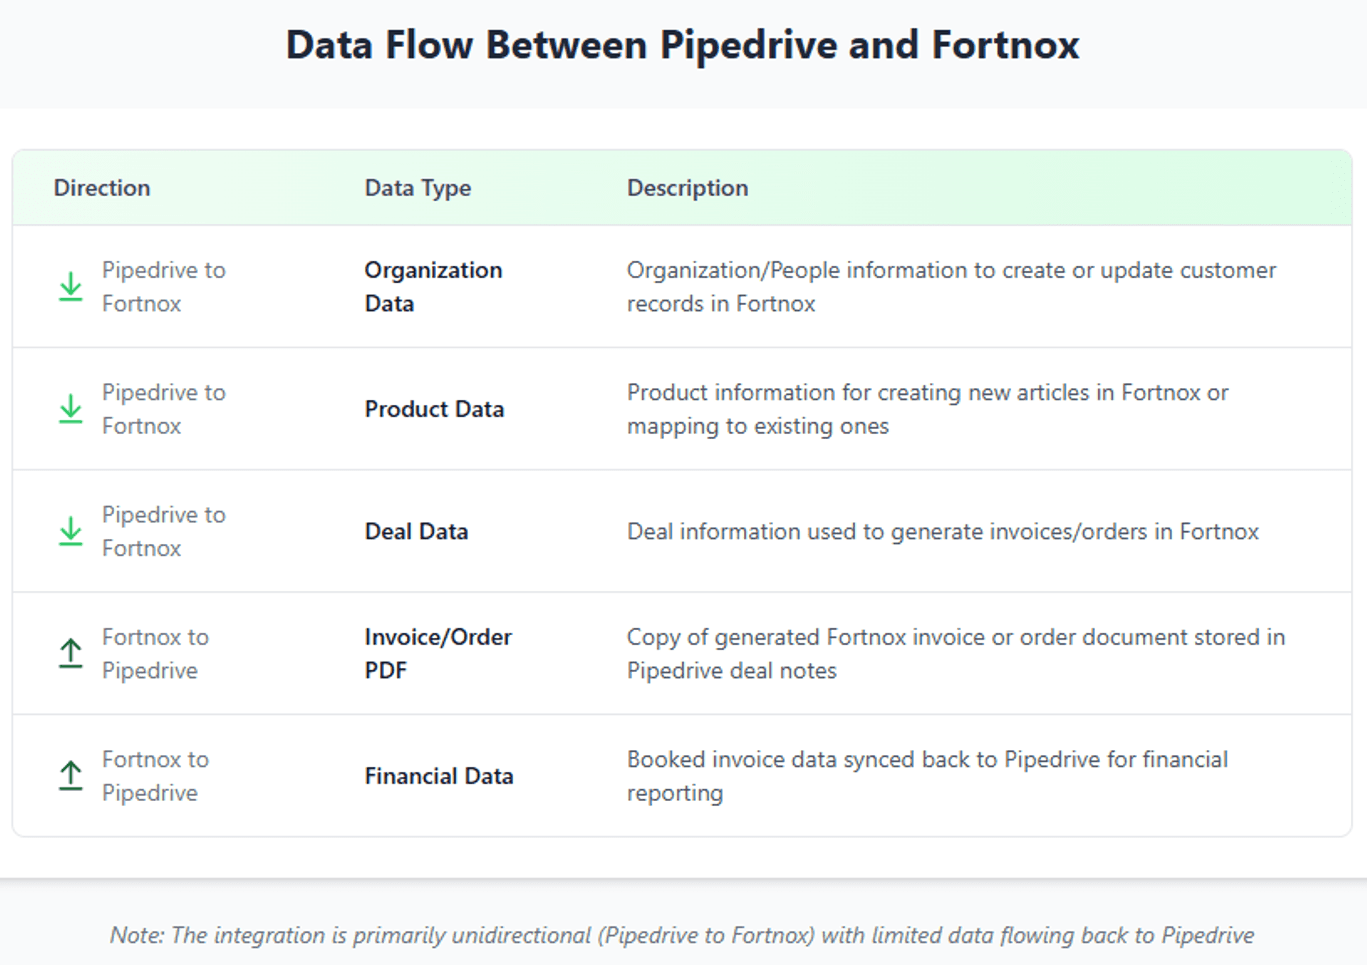Image resolution: width=1367 pixels, height=965 pixels.
Task: Click the Invoice/Order PDF cell
Action: tap(438, 653)
